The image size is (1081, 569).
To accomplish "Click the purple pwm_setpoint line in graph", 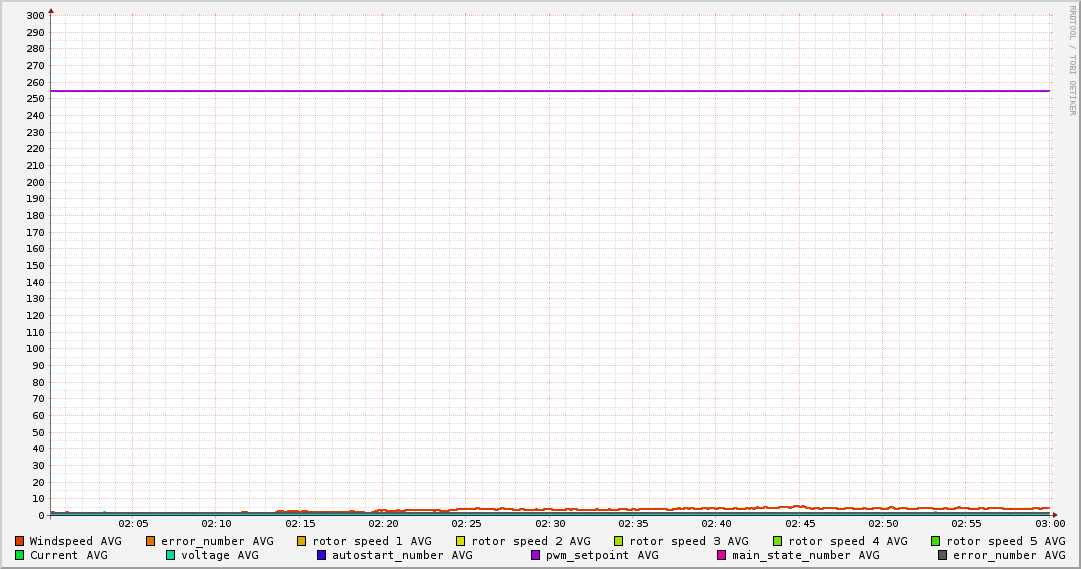I will coord(550,91).
